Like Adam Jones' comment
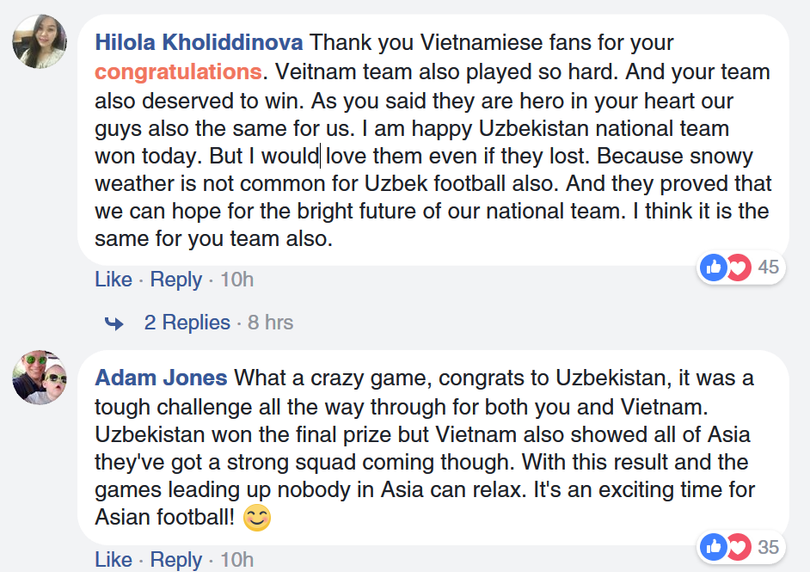The image size is (810, 572). 113,560
